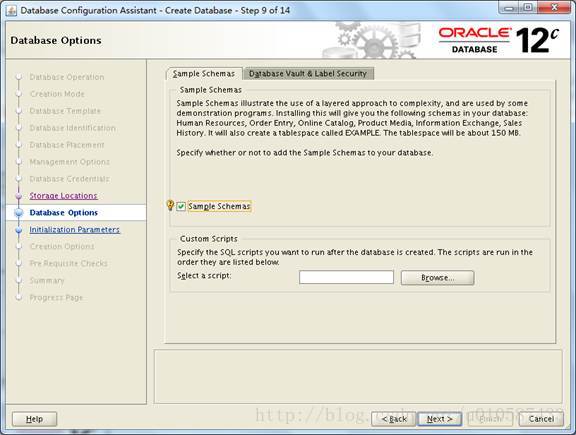The height and width of the screenshot is (435, 576).
Task: Select Database Options in the step list
Action: tap(64, 213)
